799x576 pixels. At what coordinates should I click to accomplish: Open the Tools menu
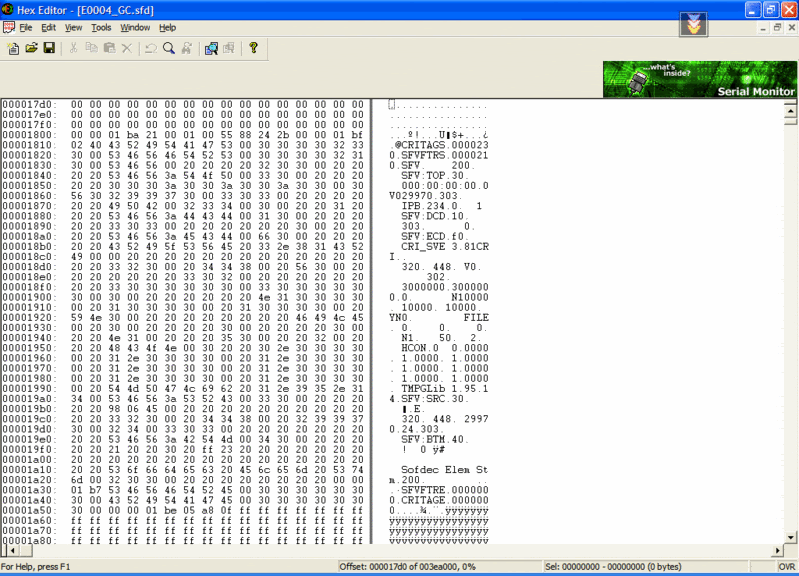[x=101, y=27]
